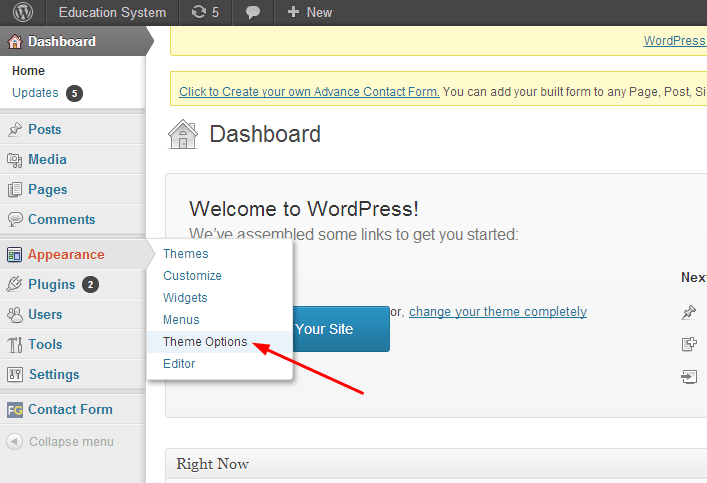The image size is (707, 483).
Task: Click the Media camera icon
Action: click(14, 160)
